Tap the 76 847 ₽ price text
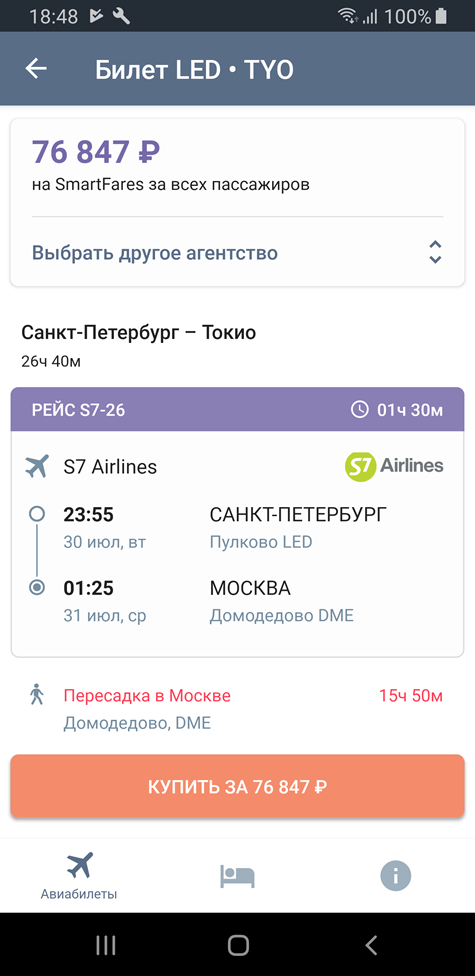Viewport: 475px width, 976px height. (x=96, y=151)
